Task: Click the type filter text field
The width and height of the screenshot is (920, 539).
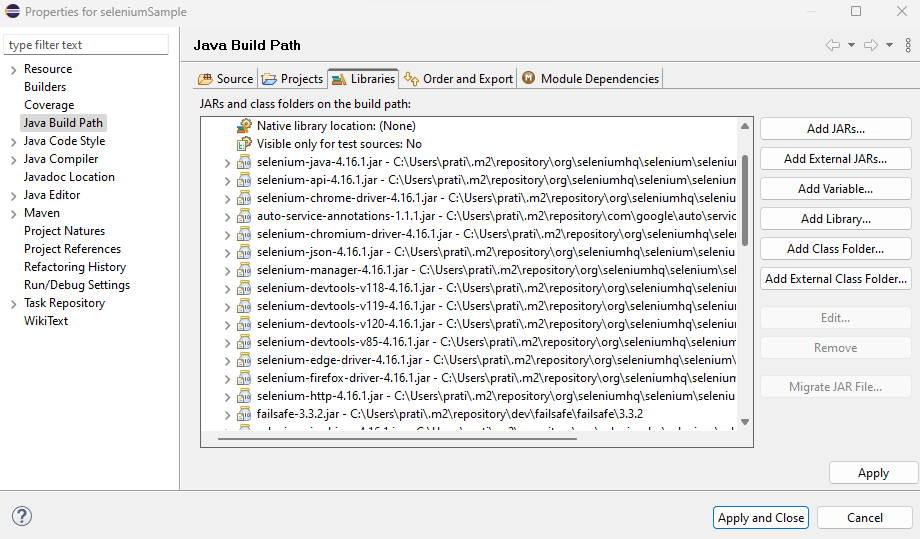Action: coord(87,45)
